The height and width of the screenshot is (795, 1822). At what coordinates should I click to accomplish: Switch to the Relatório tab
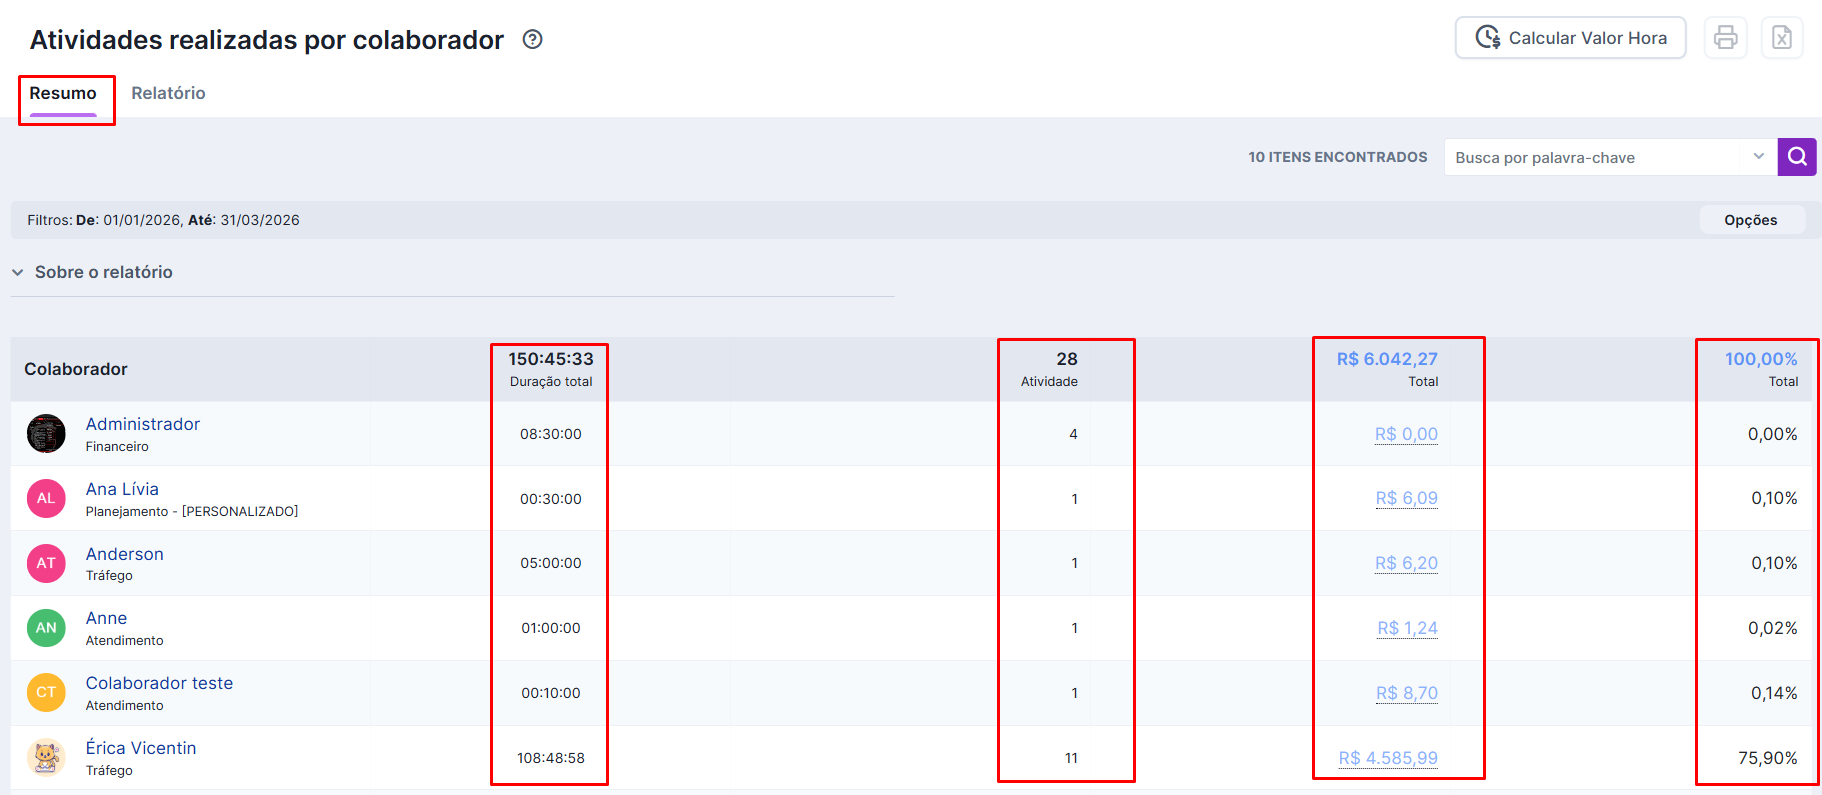click(168, 93)
